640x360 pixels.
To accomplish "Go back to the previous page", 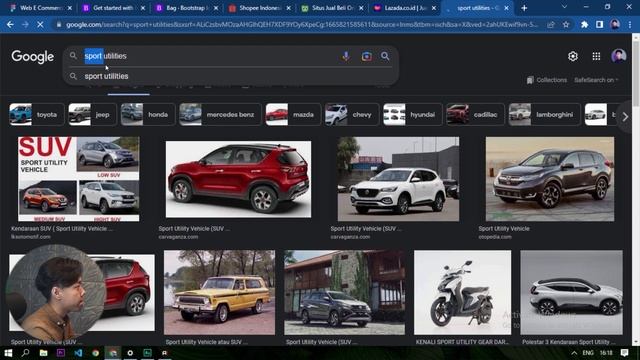I will tap(10, 25).
